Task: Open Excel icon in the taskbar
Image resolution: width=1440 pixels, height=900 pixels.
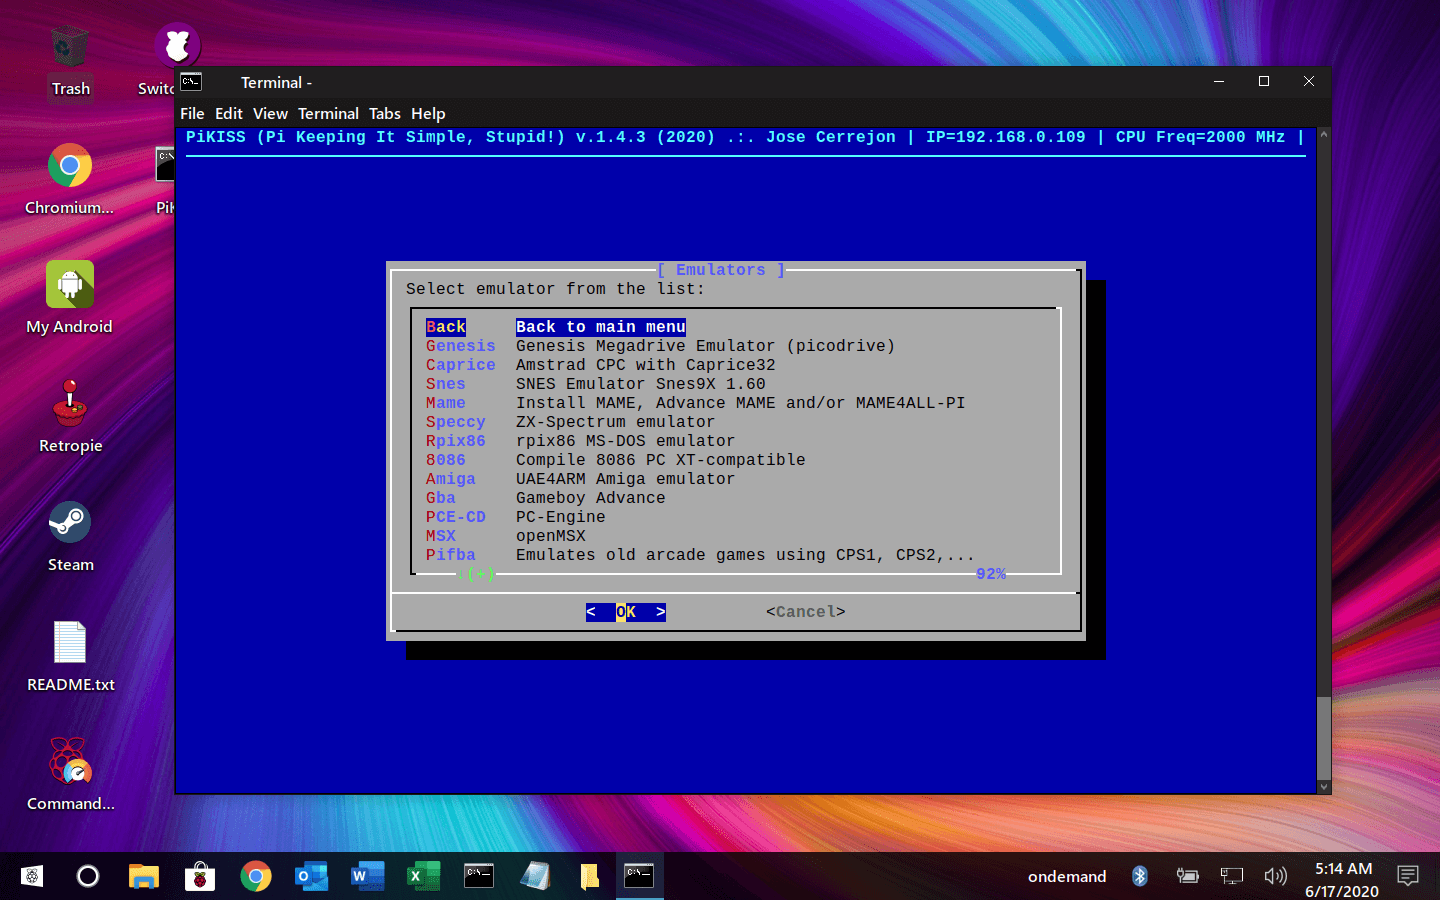Action: [x=424, y=876]
